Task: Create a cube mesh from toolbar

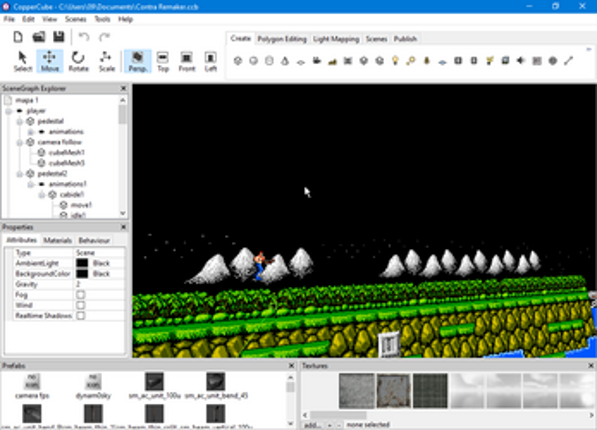Action: [238, 61]
